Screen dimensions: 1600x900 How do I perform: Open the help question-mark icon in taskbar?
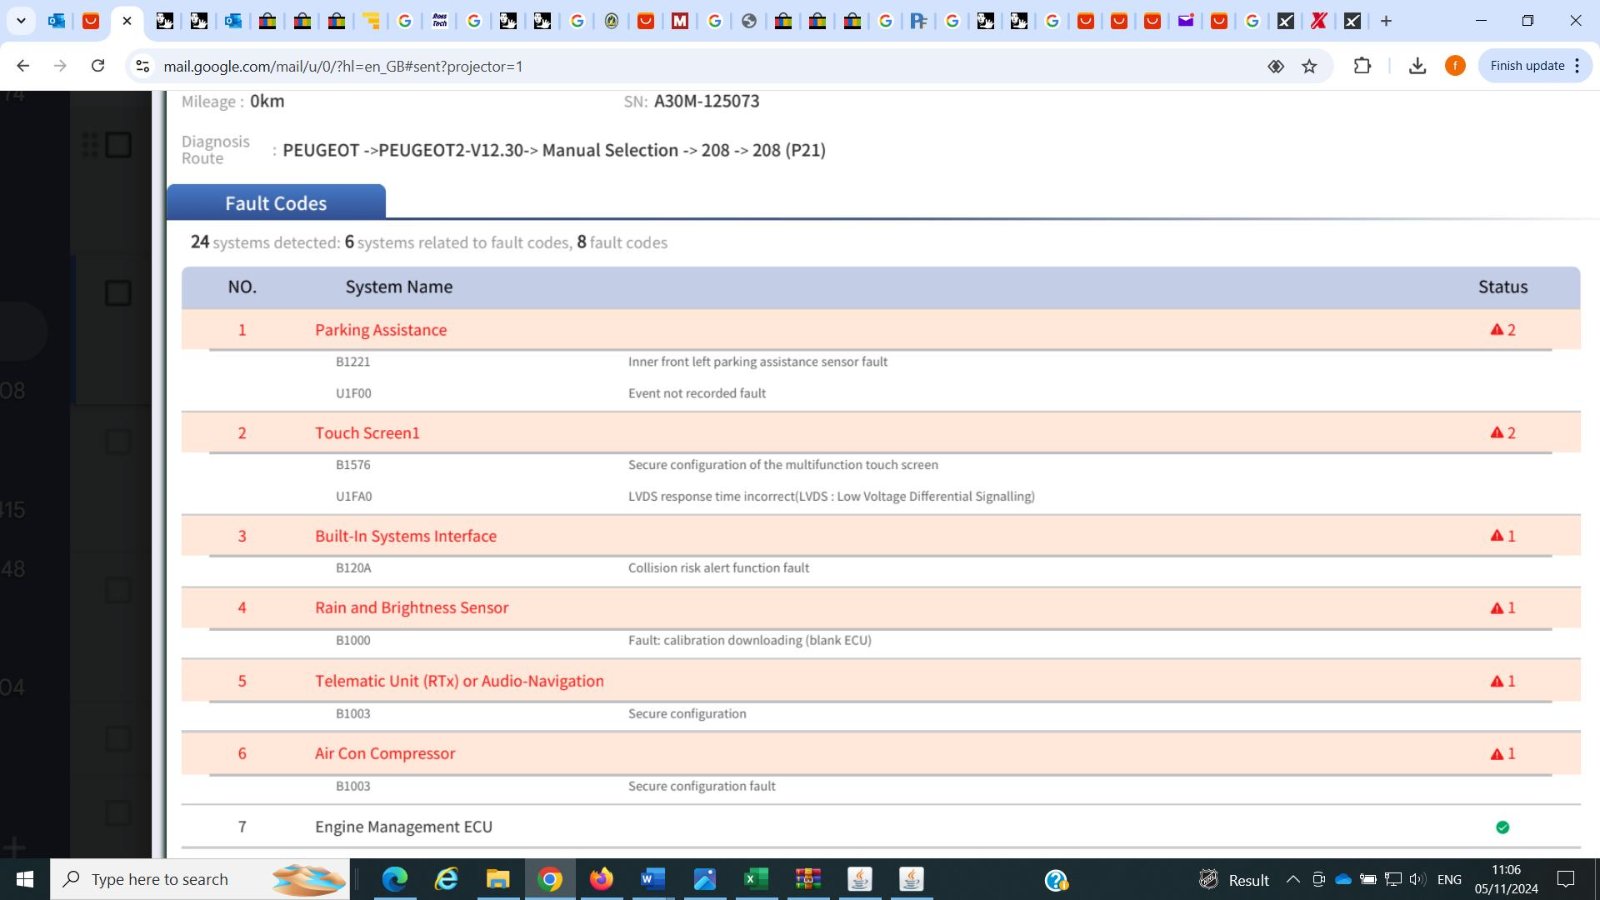[x=1056, y=880]
